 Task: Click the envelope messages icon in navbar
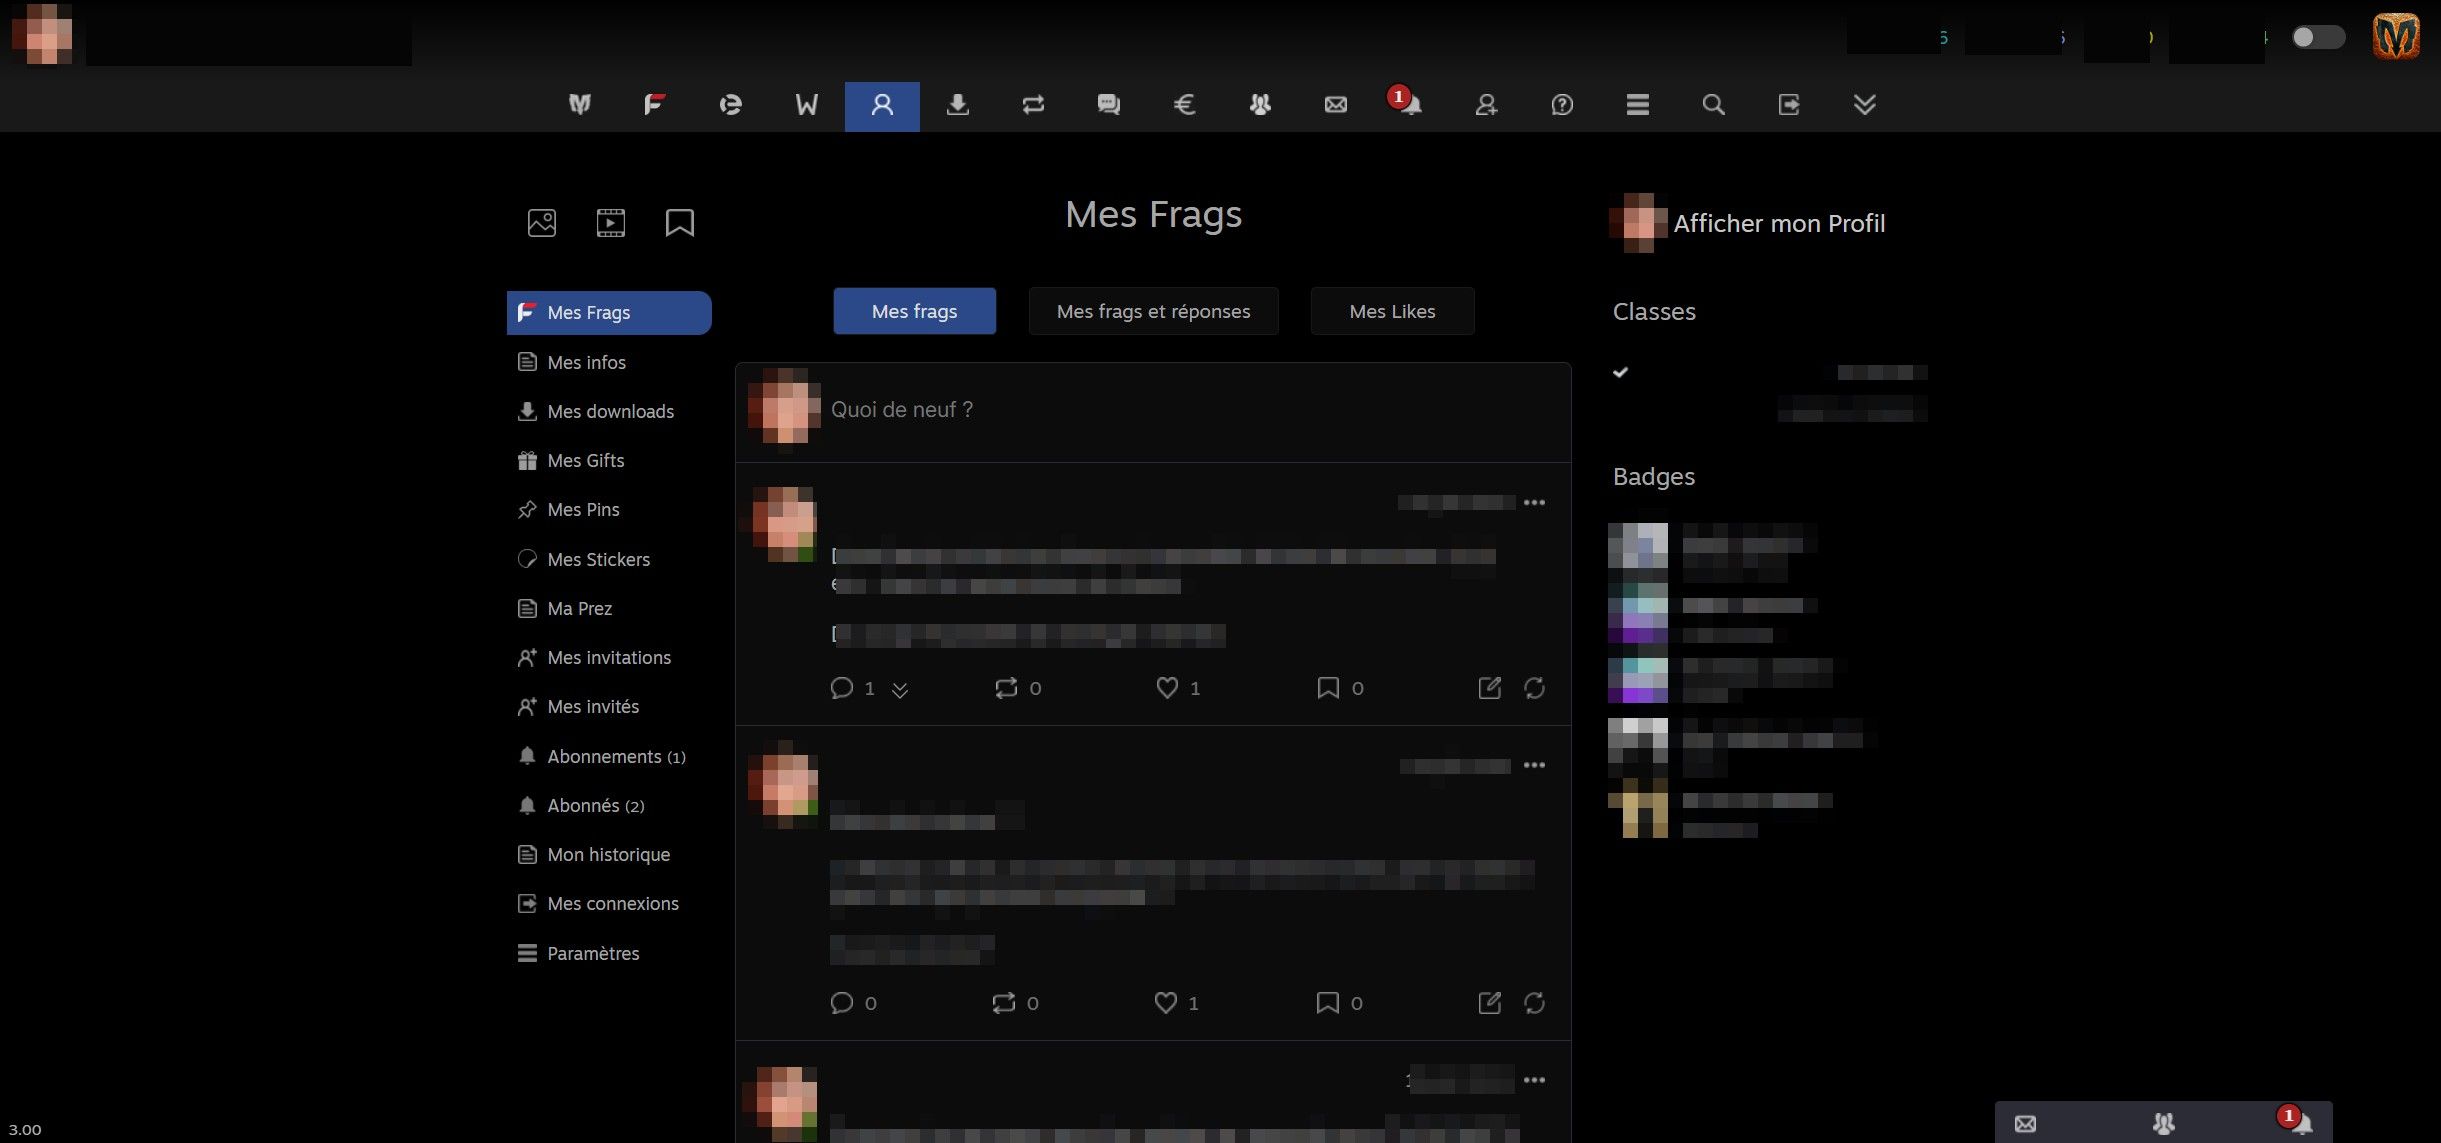(1335, 105)
